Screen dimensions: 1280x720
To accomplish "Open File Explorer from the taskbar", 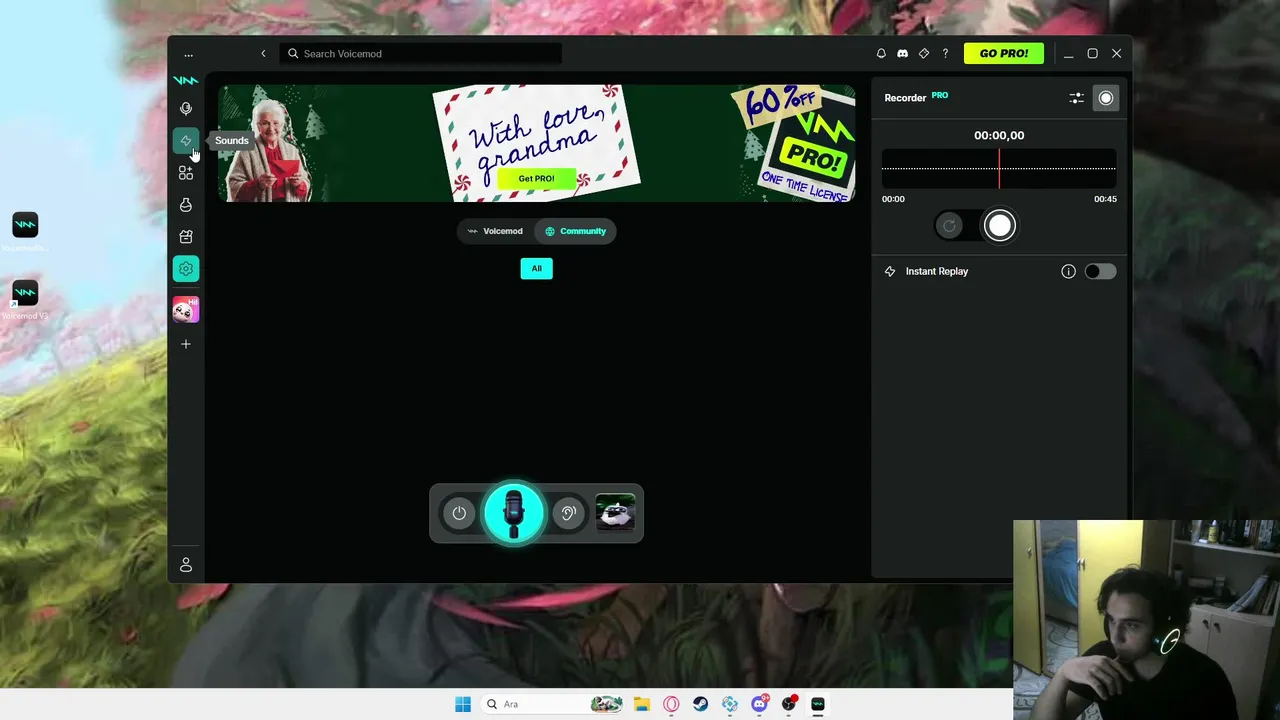I will tap(642, 704).
